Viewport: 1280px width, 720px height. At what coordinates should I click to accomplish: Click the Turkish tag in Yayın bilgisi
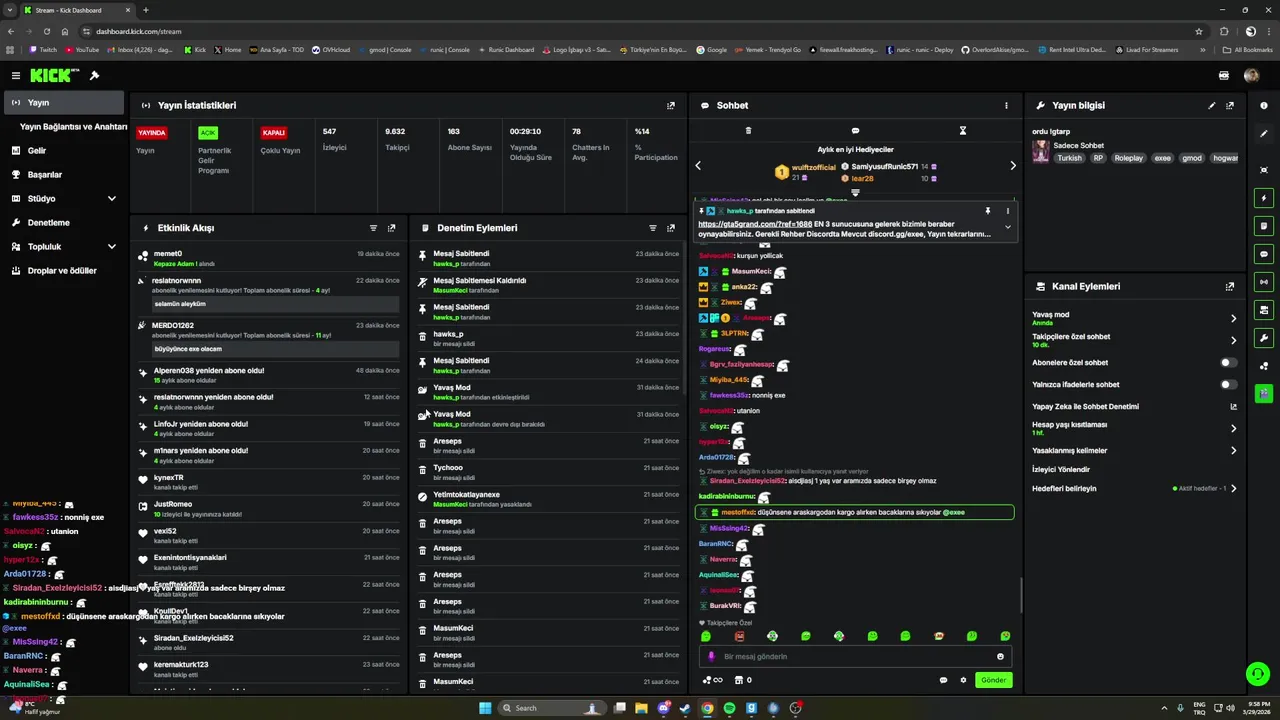(x=1070, y=158)
